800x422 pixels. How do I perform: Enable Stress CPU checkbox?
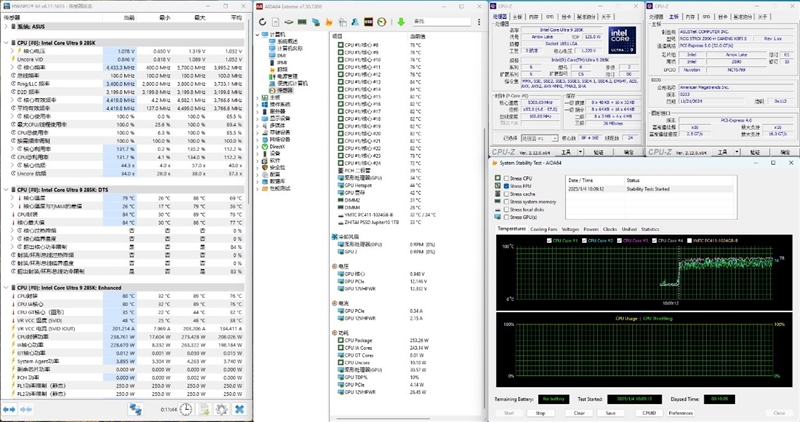[507, 178]
